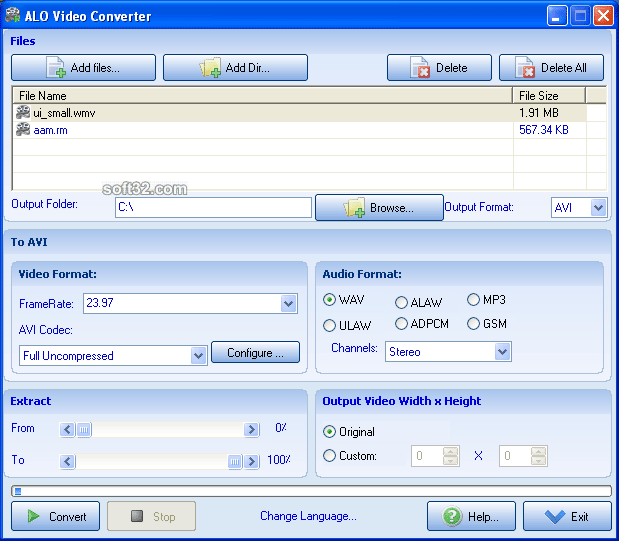The width and height of the screenshot is (619, 541).
Task: Click the Add Dir button
Action: [235, 68]
